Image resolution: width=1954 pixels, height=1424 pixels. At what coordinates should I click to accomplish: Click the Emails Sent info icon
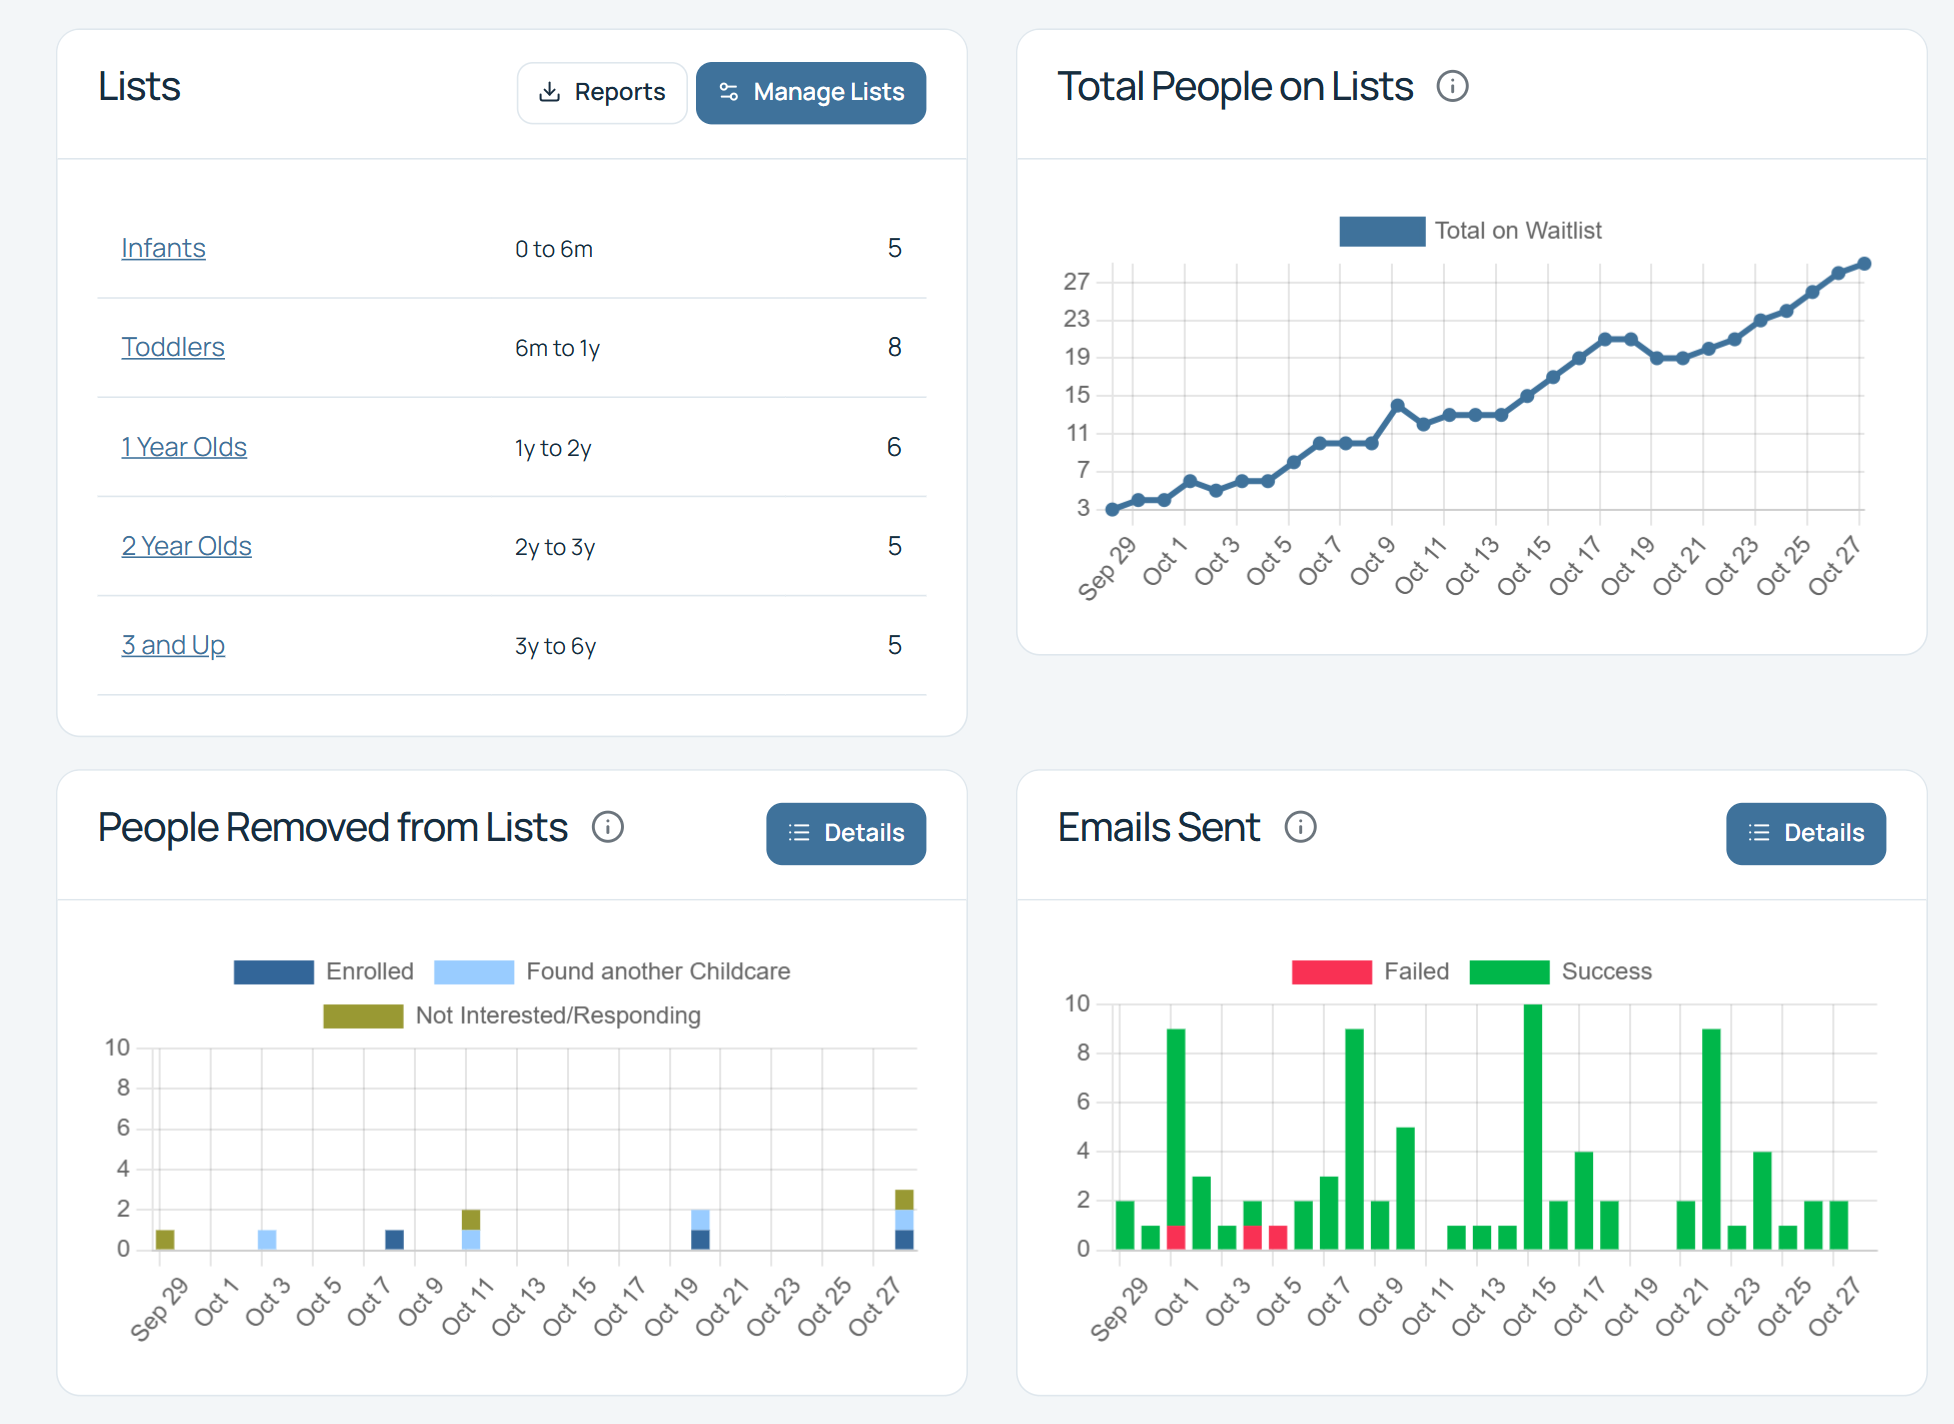pos(1300,827)
